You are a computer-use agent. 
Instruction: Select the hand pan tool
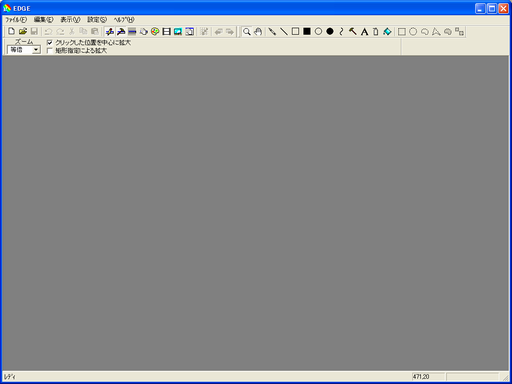point(258,32)
